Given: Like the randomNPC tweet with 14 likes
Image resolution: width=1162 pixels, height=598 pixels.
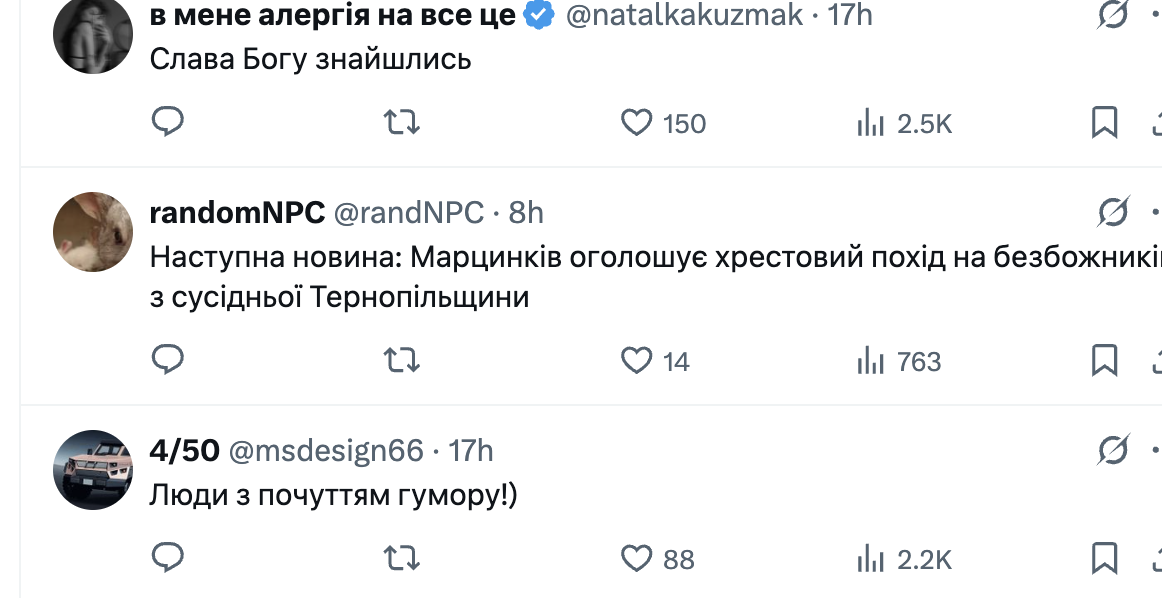Looking at the screenshot, I should [x=637, y=360].
